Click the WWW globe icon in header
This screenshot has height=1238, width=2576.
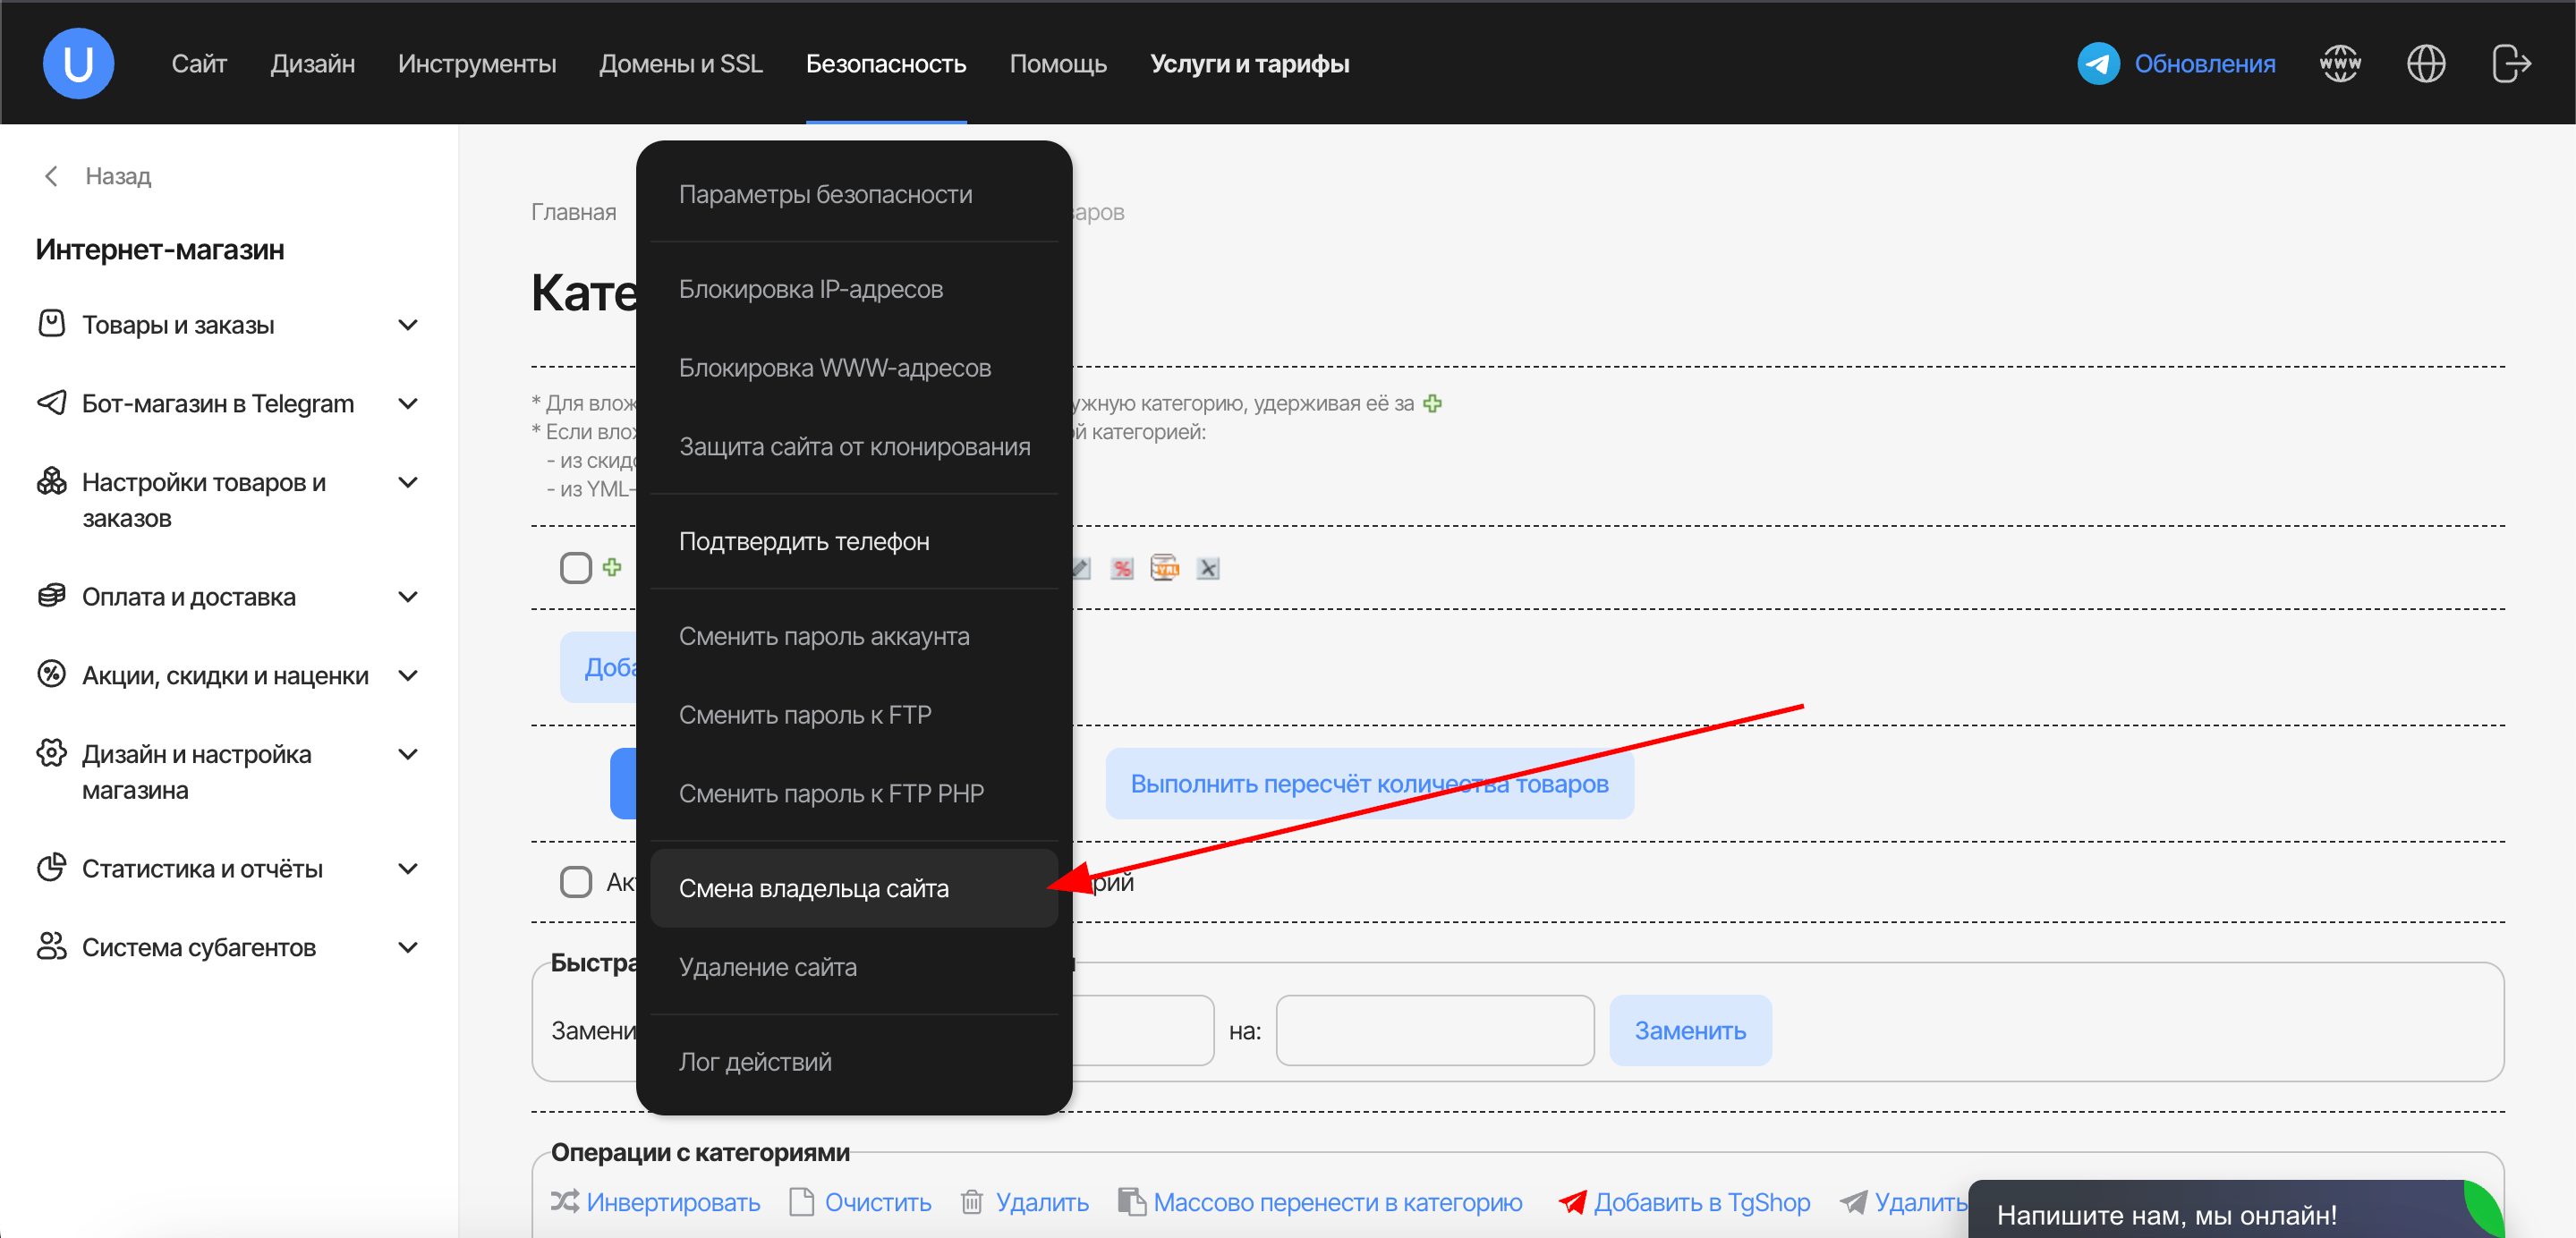(x=2339, y=64)
